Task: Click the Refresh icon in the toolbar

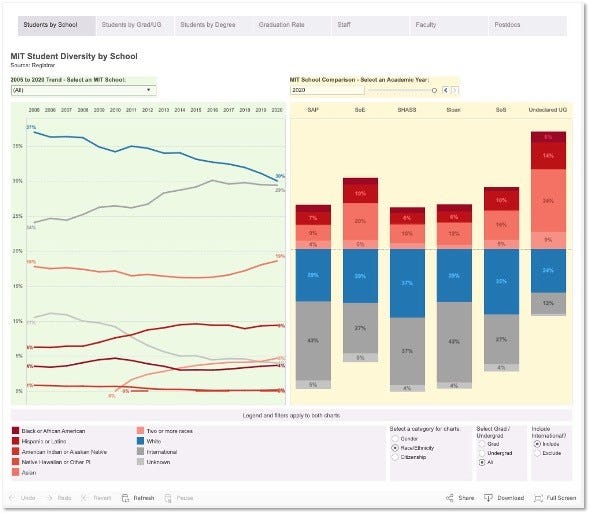Action: click(125, 498)
